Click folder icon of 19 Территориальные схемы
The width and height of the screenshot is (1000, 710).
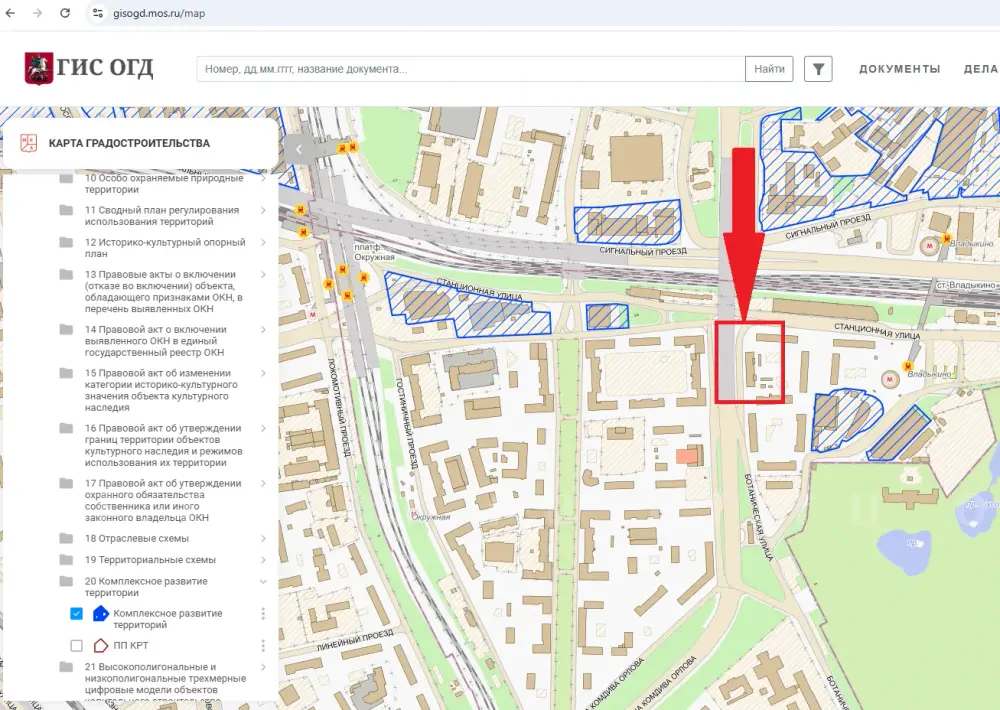click(66, 559)
